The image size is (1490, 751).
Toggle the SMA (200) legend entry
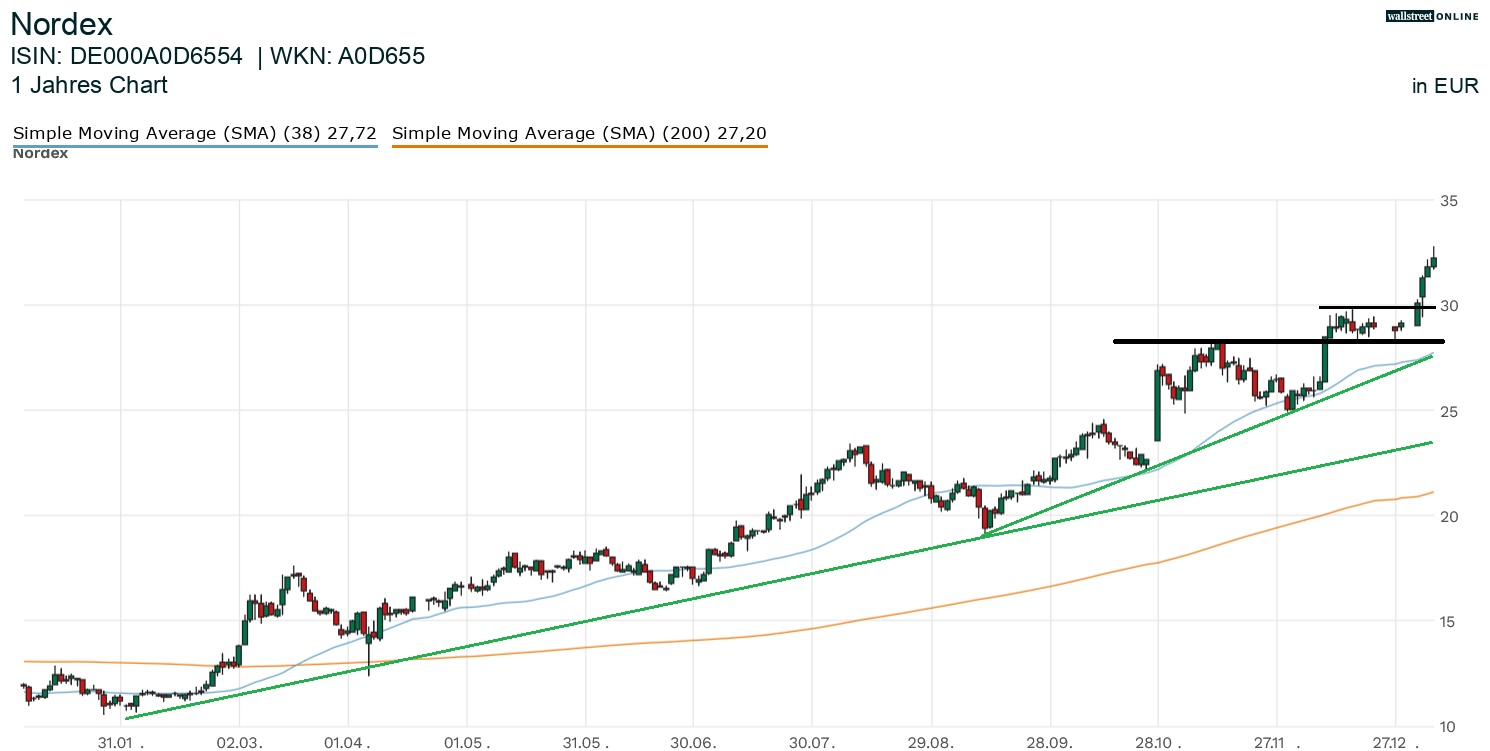(x=579, y=133)
